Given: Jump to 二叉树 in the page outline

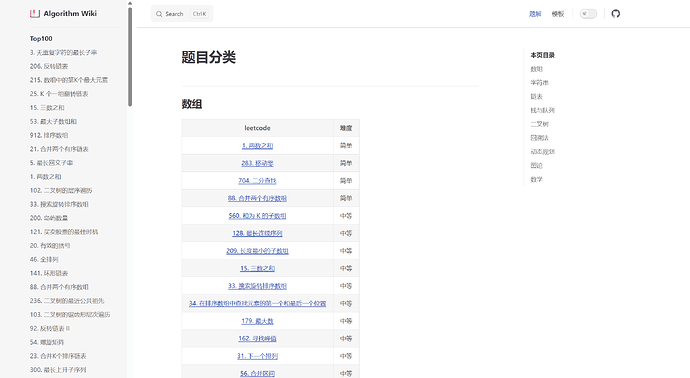Looking at the screenshot, I should click(540, 124).
